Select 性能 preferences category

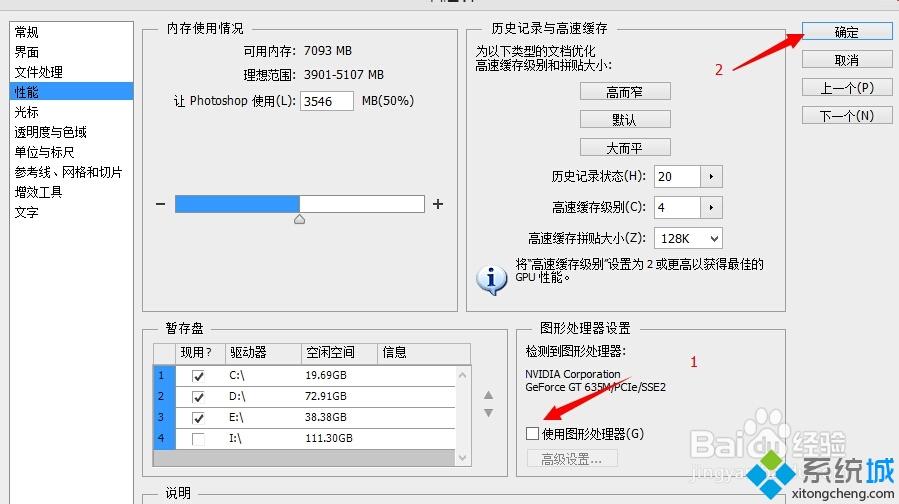click(72, 92)
